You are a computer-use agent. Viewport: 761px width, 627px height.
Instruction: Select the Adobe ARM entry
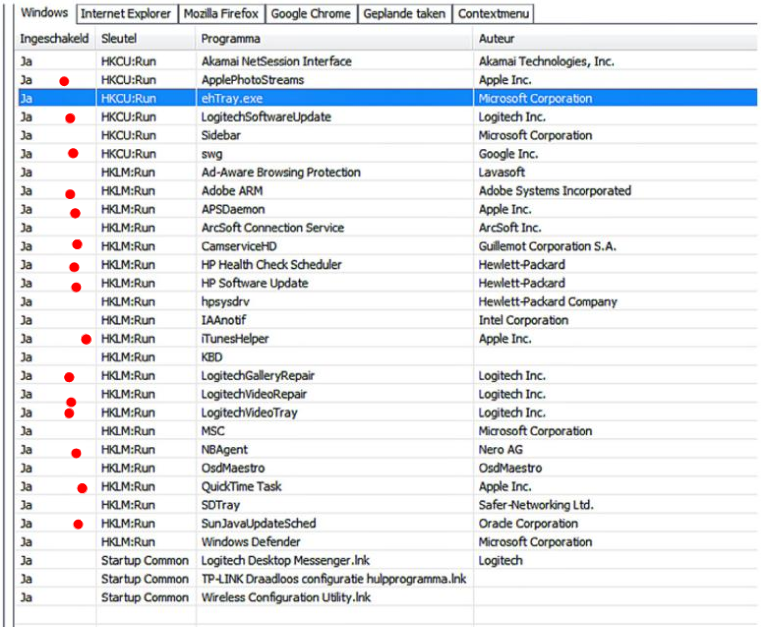pyautogui.click(x=388, y=191)
